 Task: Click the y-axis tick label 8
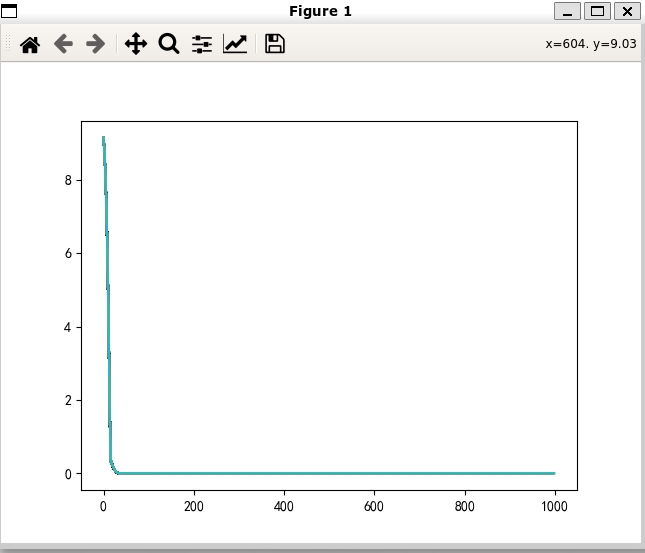click(x=68, y=180)
